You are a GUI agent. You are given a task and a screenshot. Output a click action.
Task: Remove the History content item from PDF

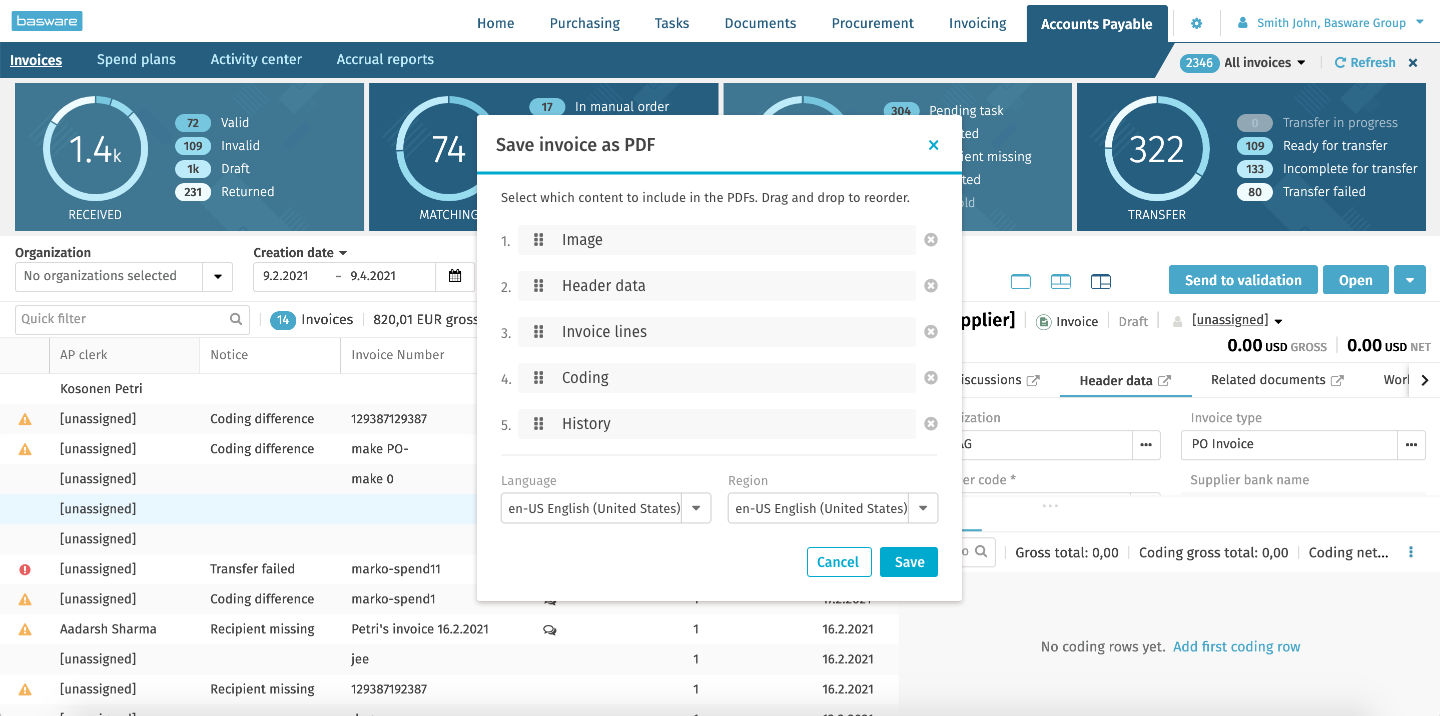click(x=930, y=423)
